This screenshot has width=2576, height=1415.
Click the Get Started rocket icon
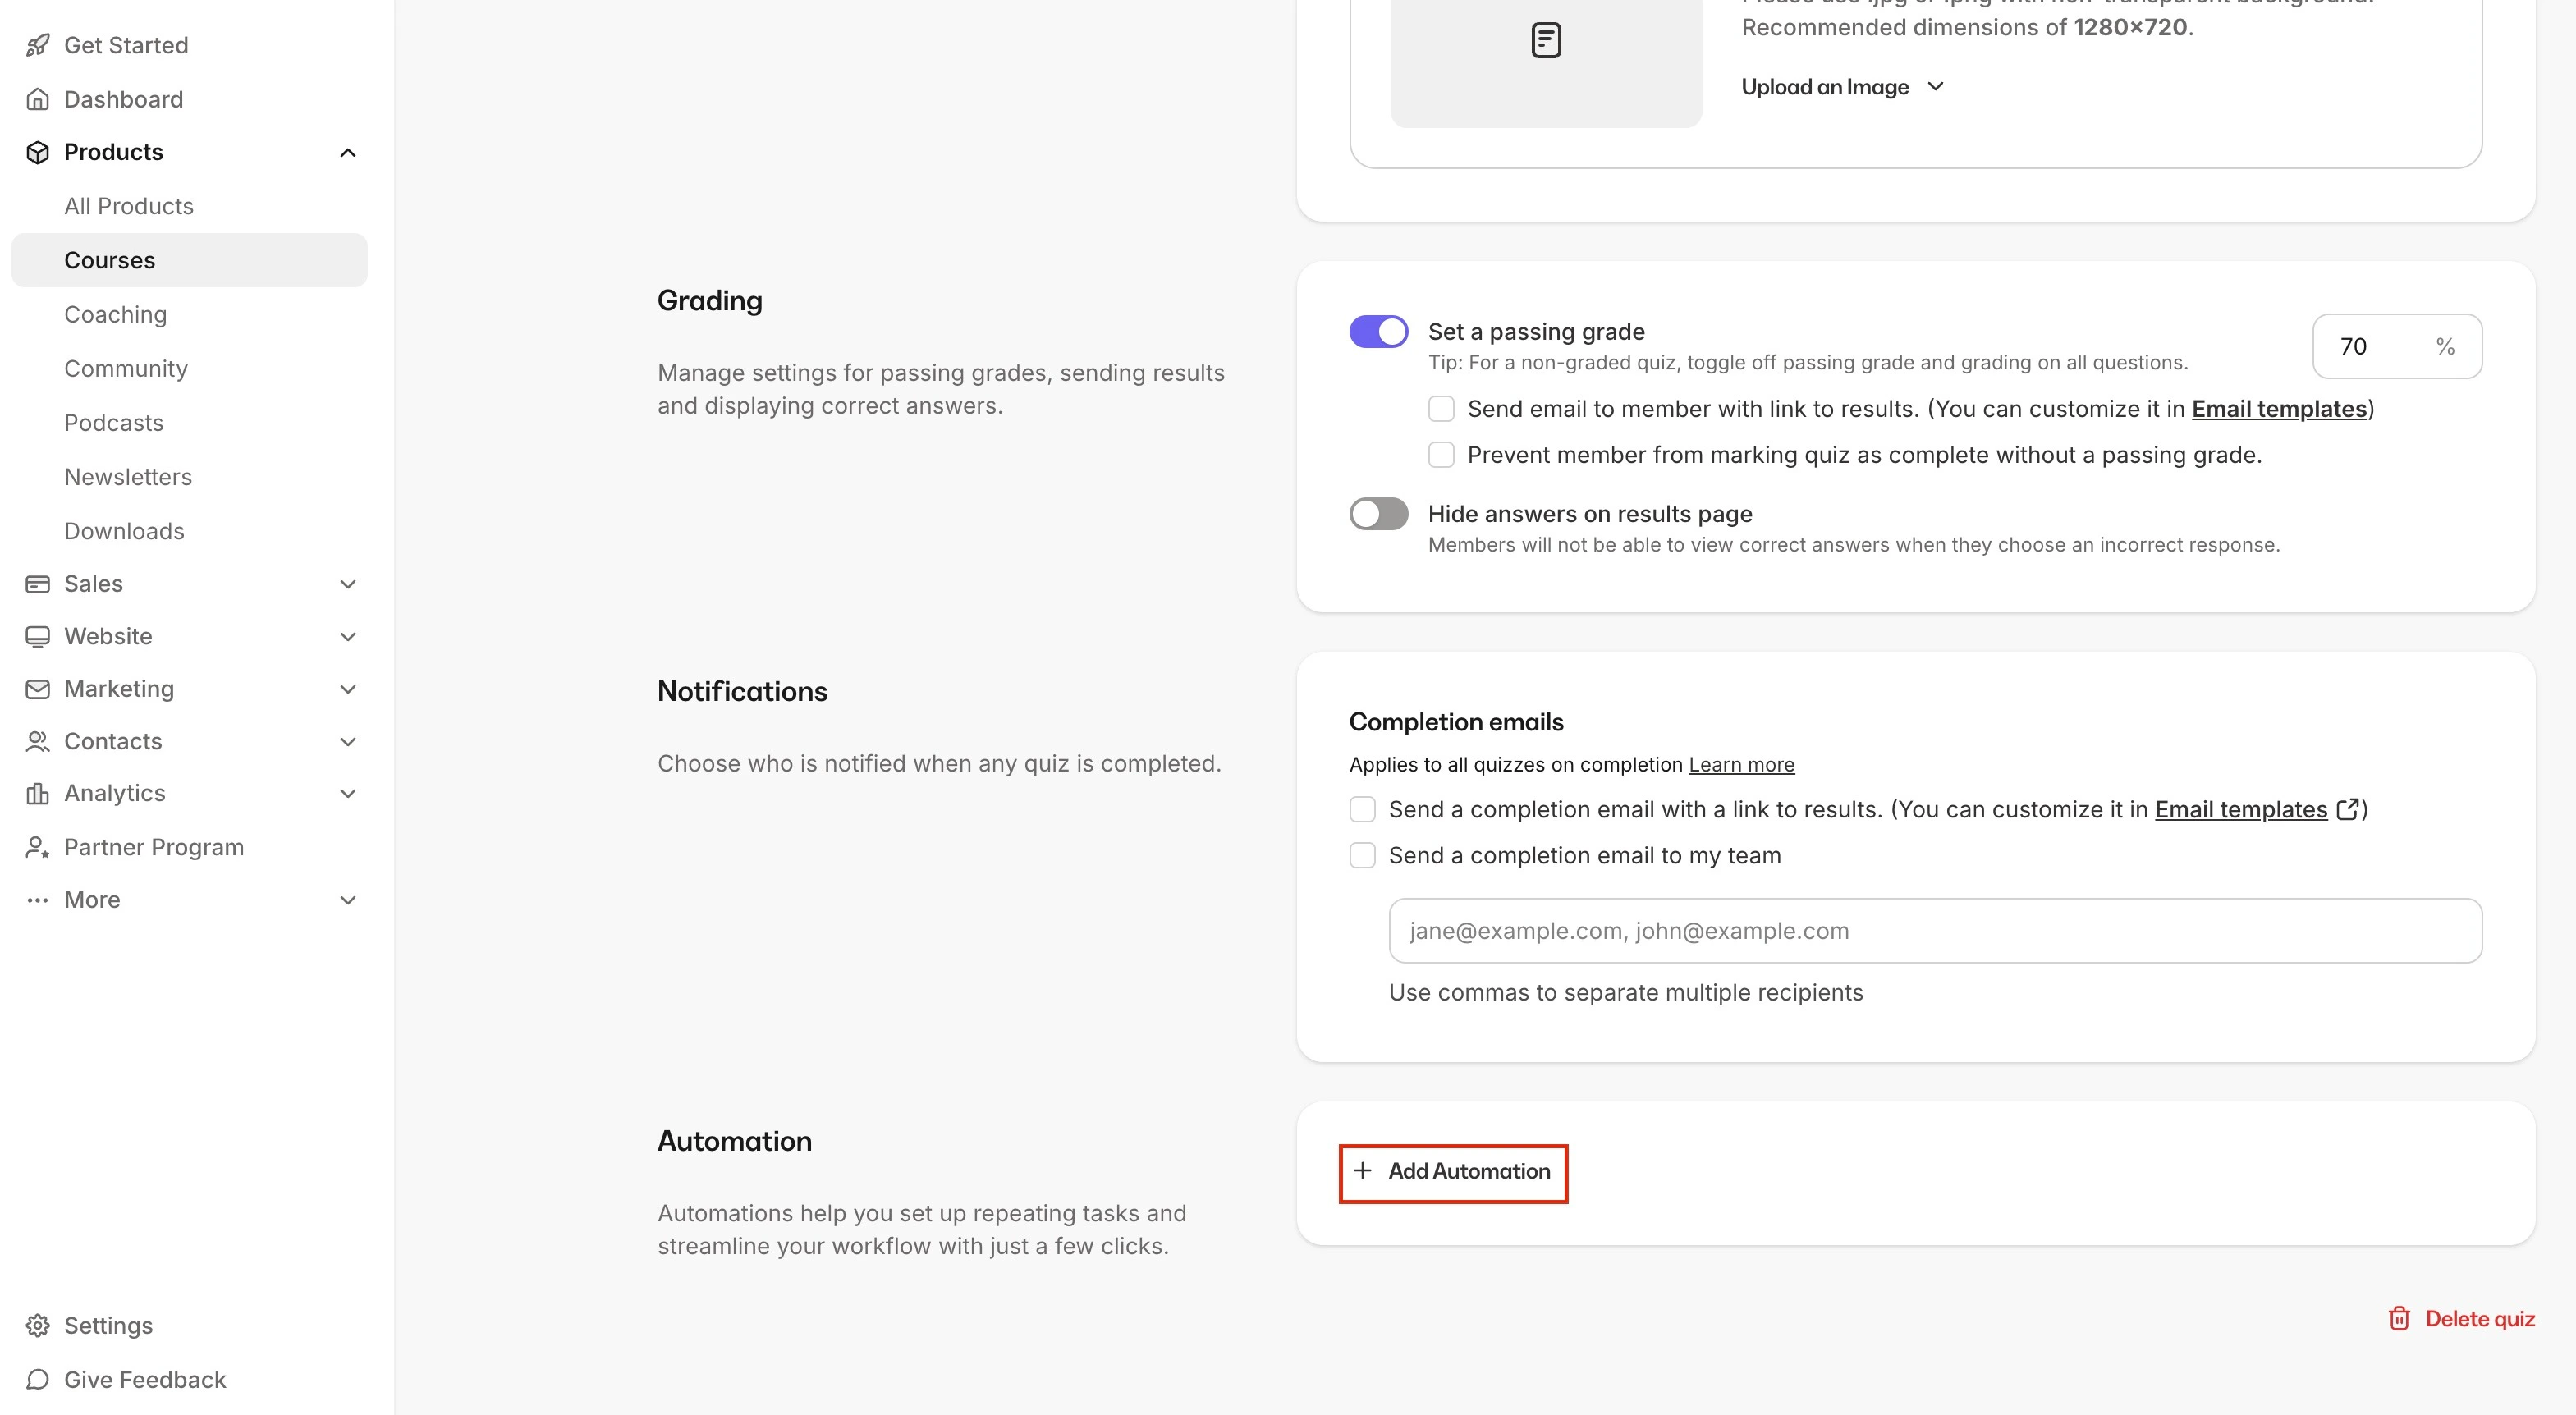click(x=37, y=45)
